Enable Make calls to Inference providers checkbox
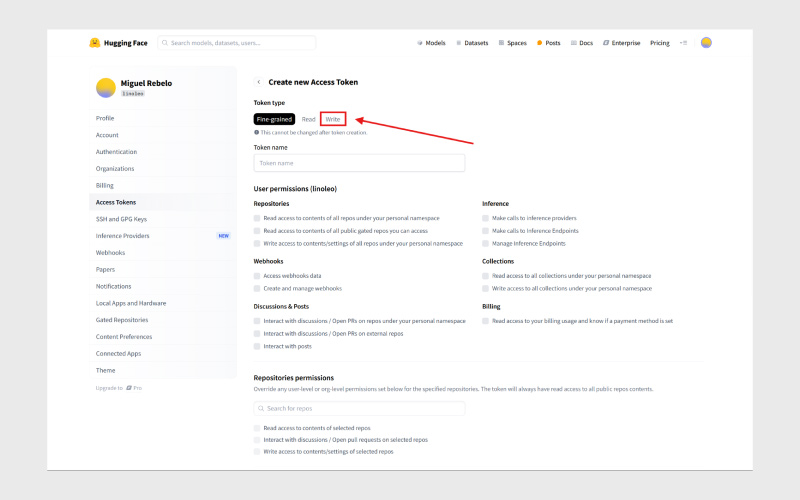This screenshot has width=800, height=500. [485, 218]
